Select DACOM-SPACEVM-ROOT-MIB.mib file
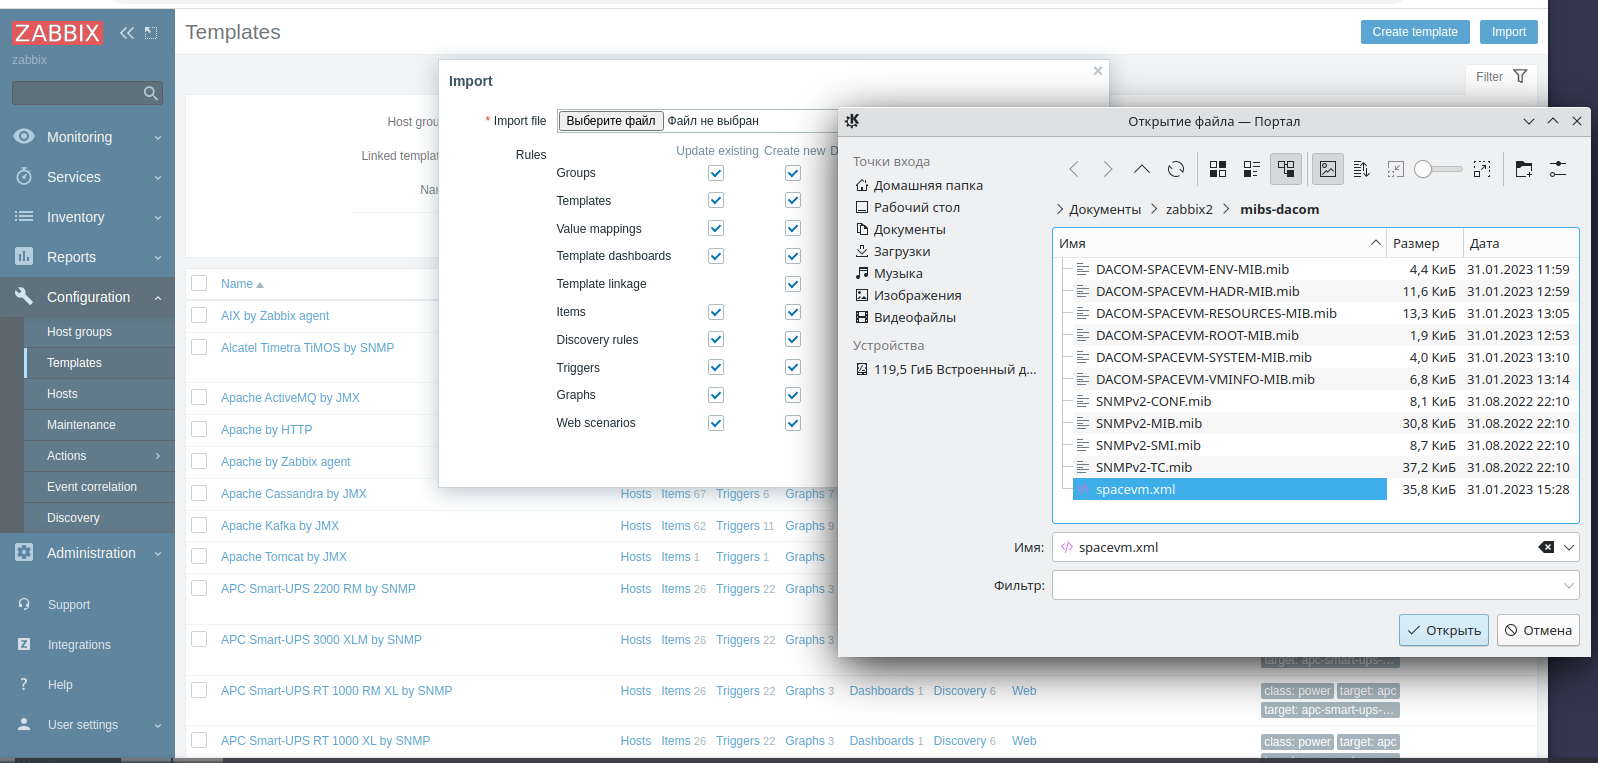Viewport: 1598px width, 763px height. 1197,335
